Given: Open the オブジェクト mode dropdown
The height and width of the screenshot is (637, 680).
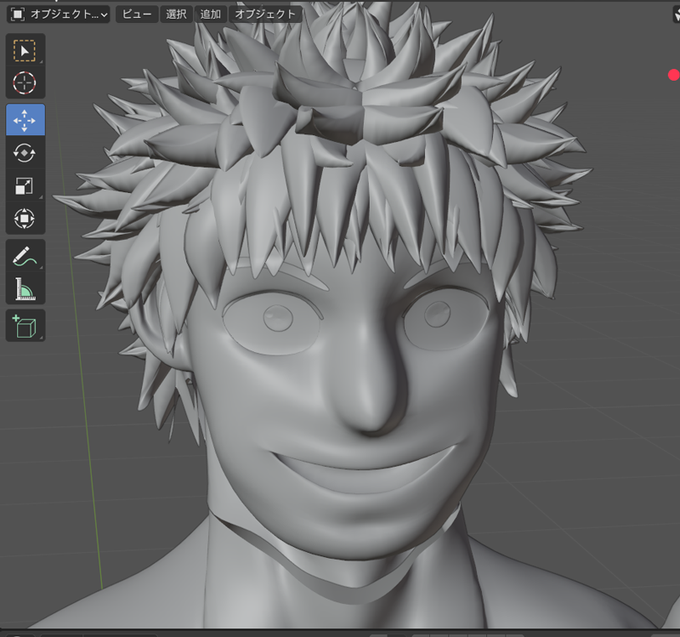Looking at the screenshot, I should 59,14.
